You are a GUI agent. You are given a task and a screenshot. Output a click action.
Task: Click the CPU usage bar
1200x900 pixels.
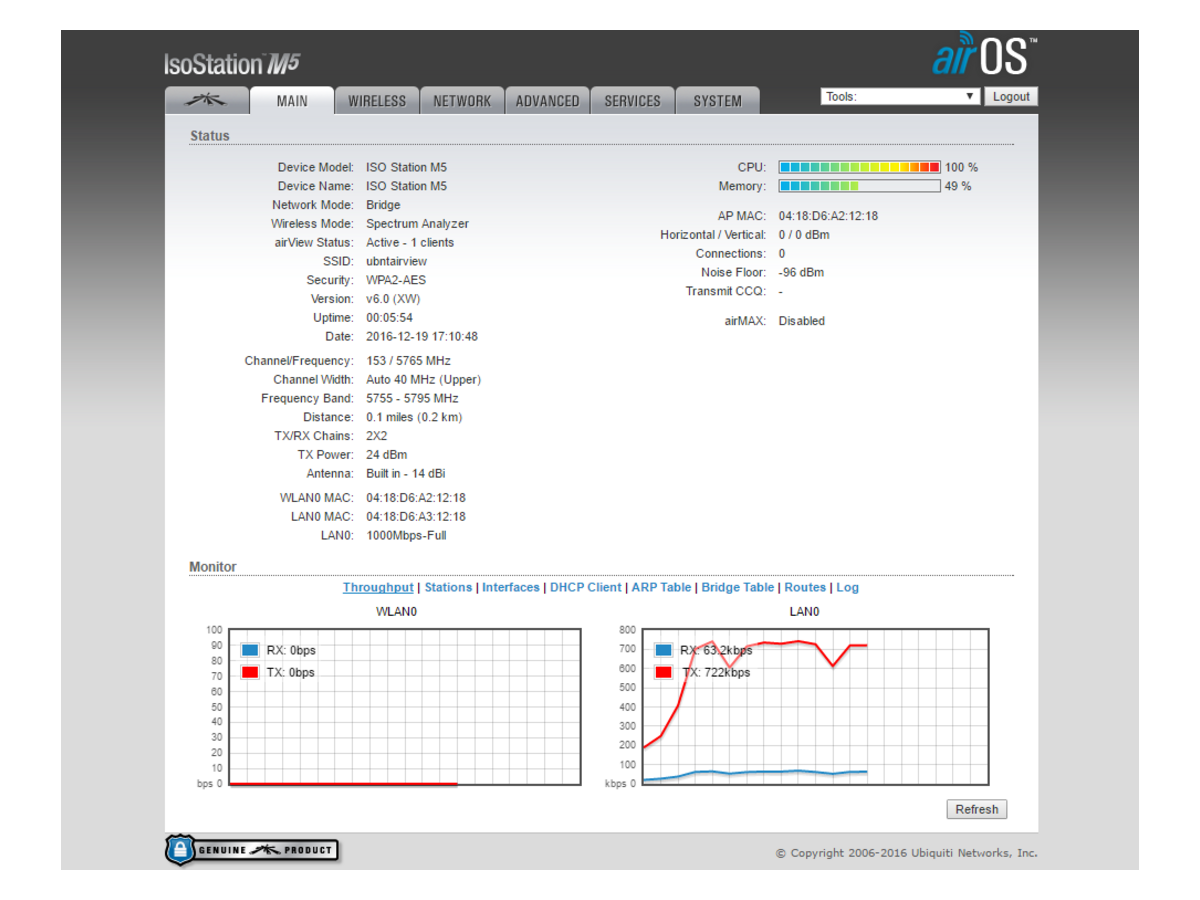[860, 167]
